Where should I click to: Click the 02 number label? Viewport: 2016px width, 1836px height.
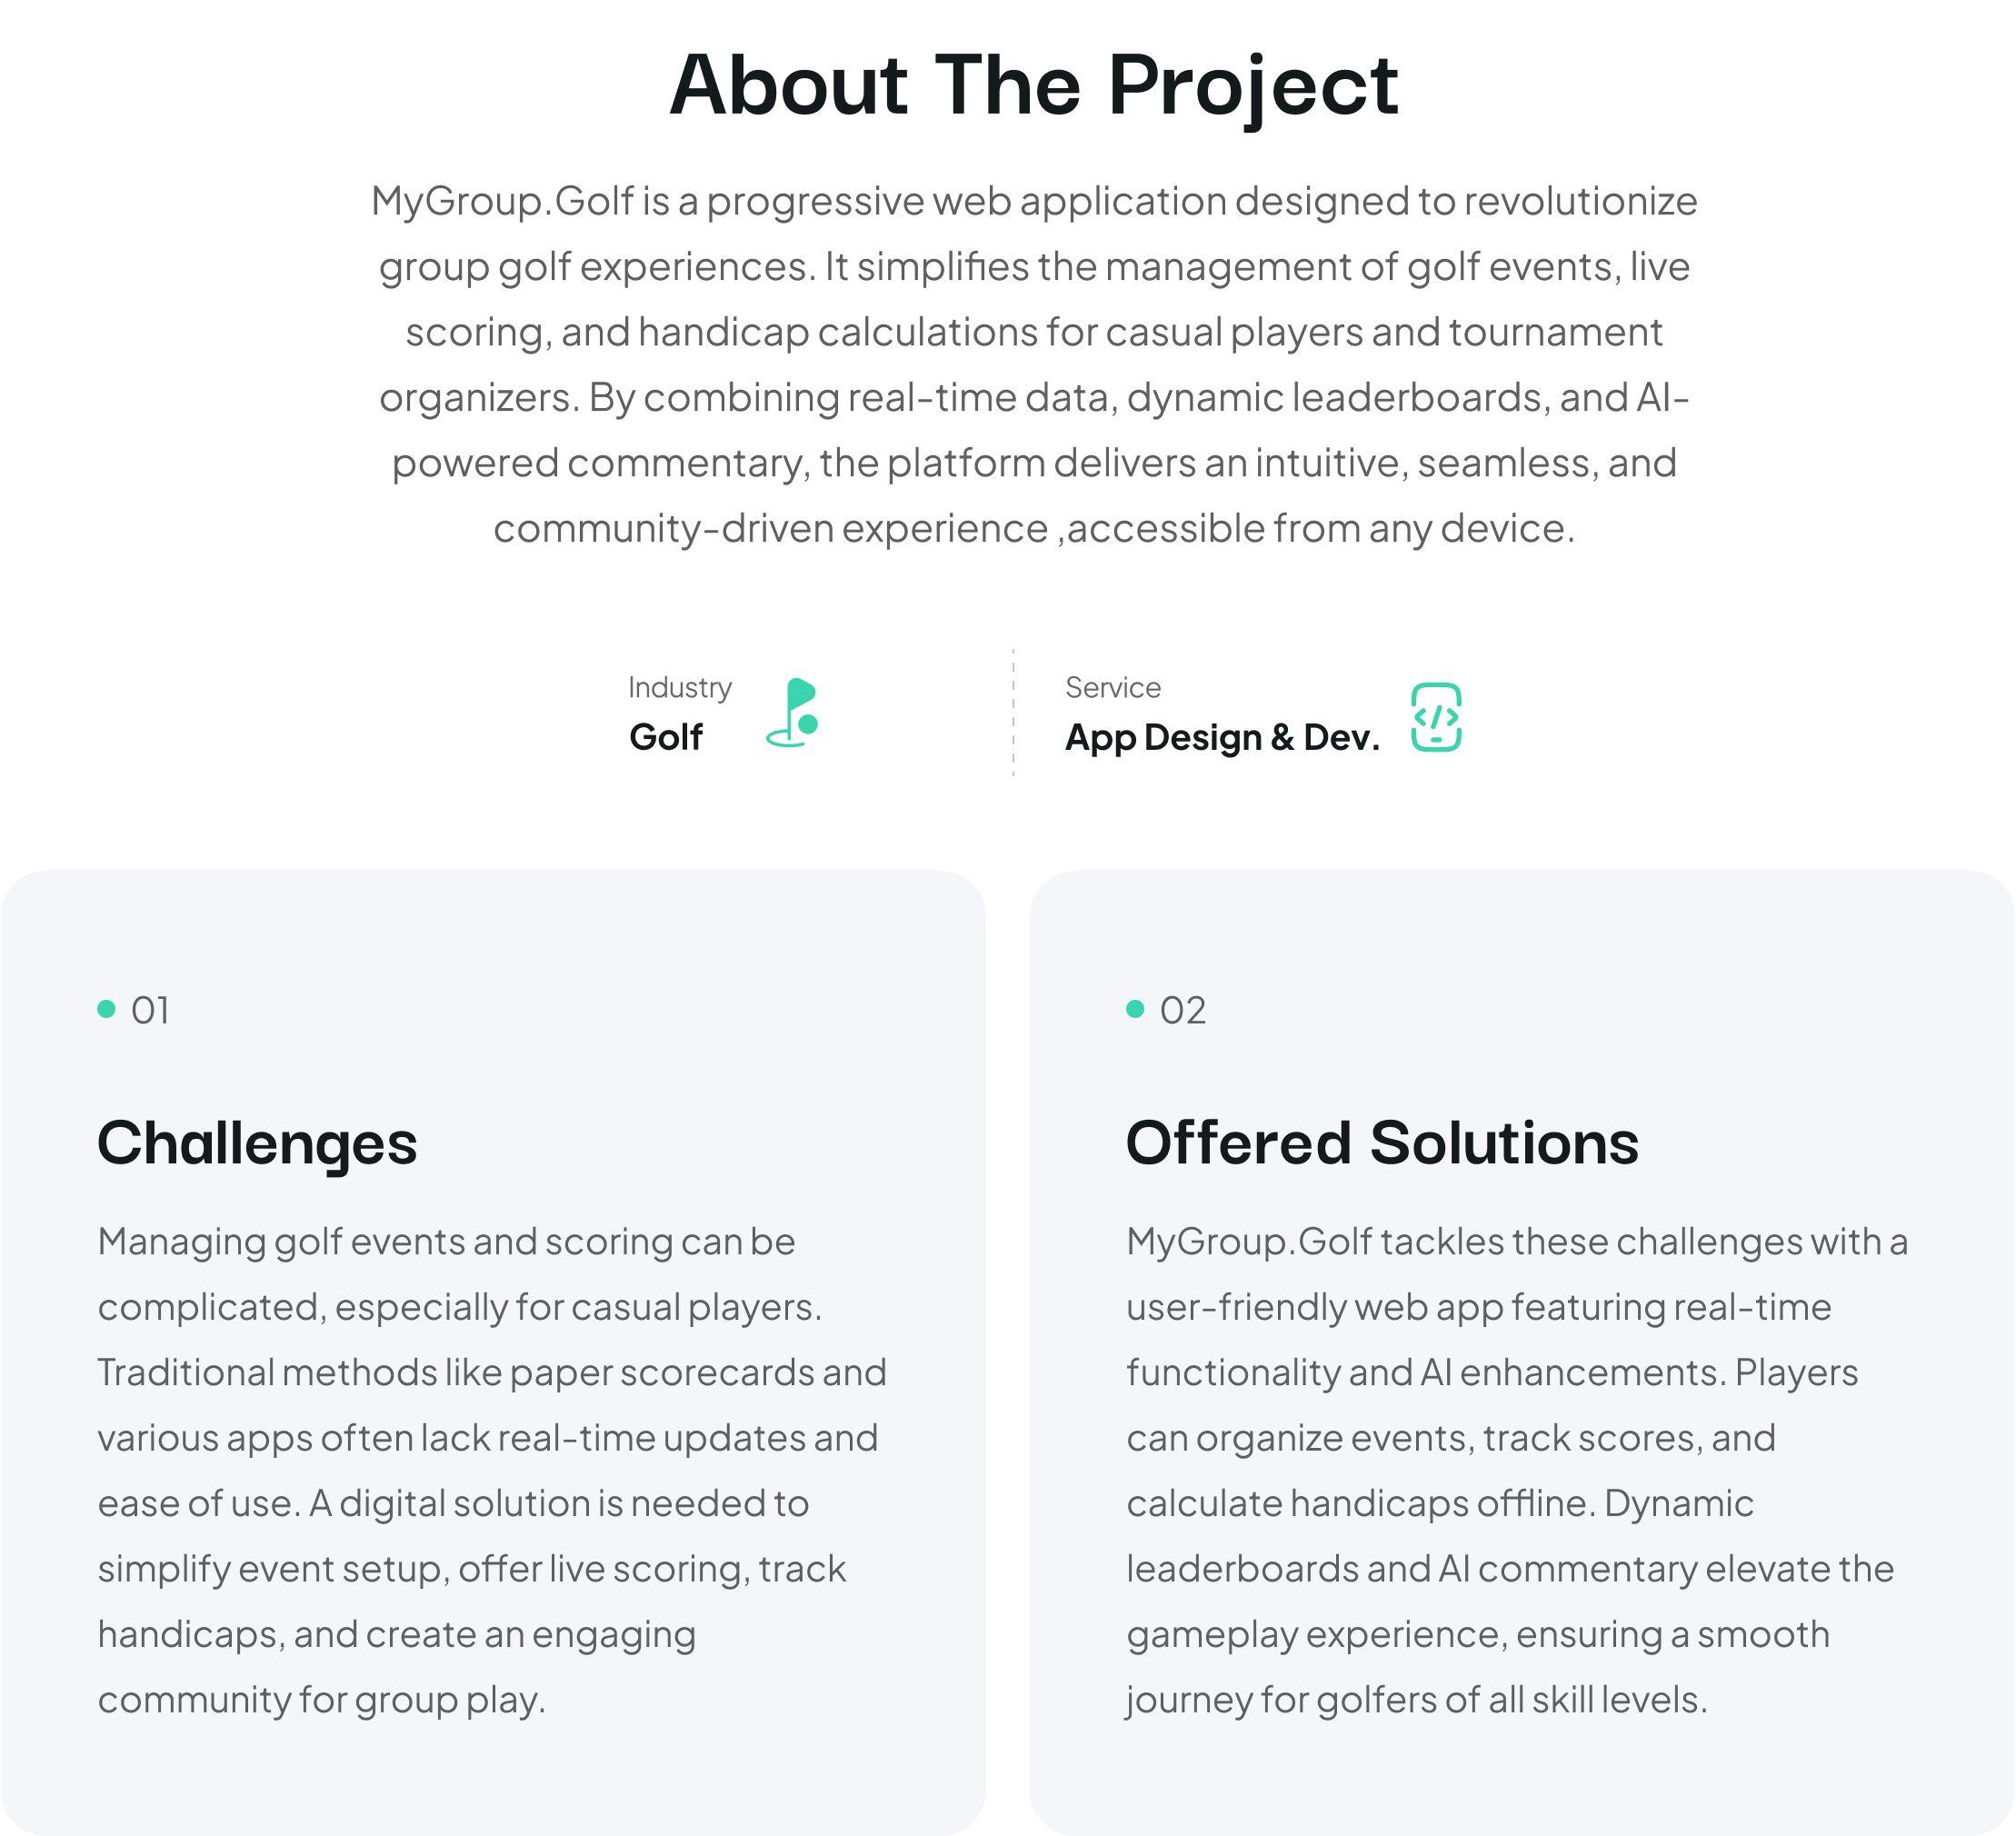[1183, 1010]
